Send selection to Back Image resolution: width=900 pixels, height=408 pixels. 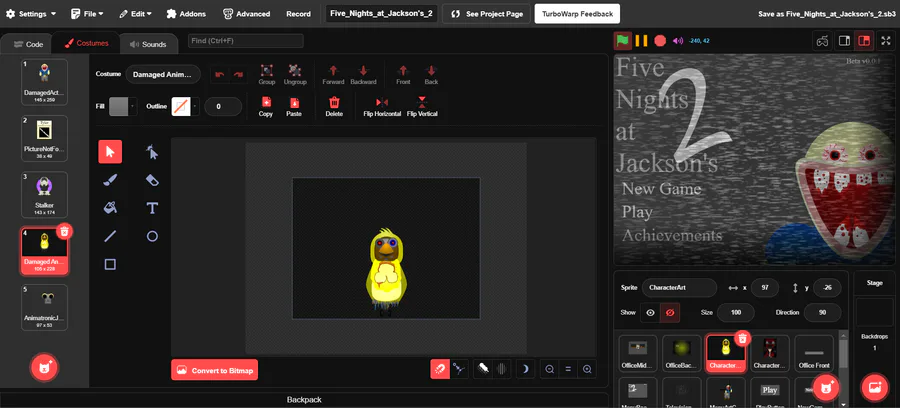click(x=431, y=75)
